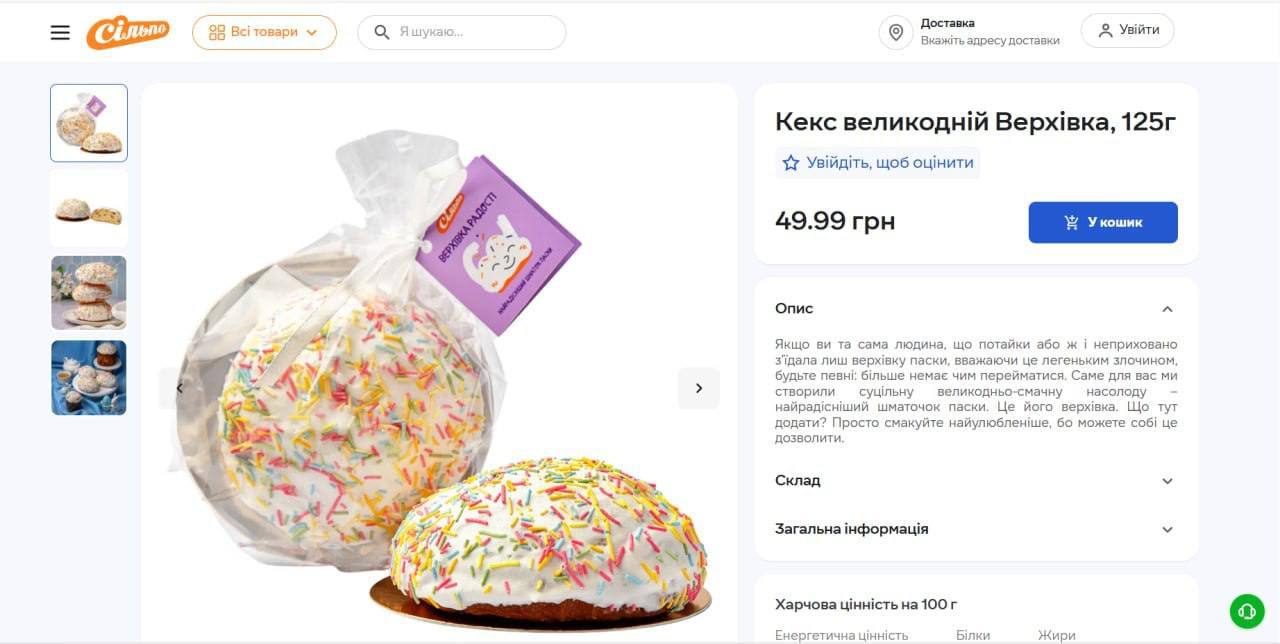Click the search magnifier icon

coord(381,32)
